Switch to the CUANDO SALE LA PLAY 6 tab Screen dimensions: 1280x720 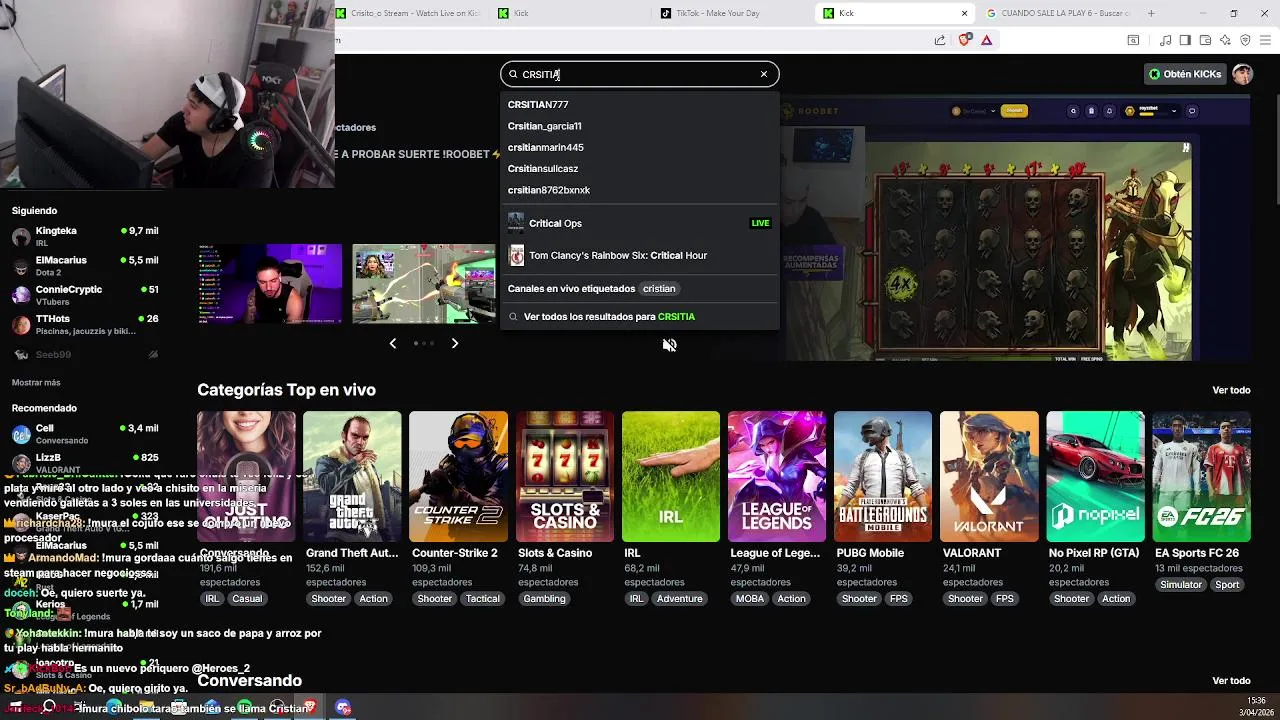pyautogui.click(x=1056, y=13)
